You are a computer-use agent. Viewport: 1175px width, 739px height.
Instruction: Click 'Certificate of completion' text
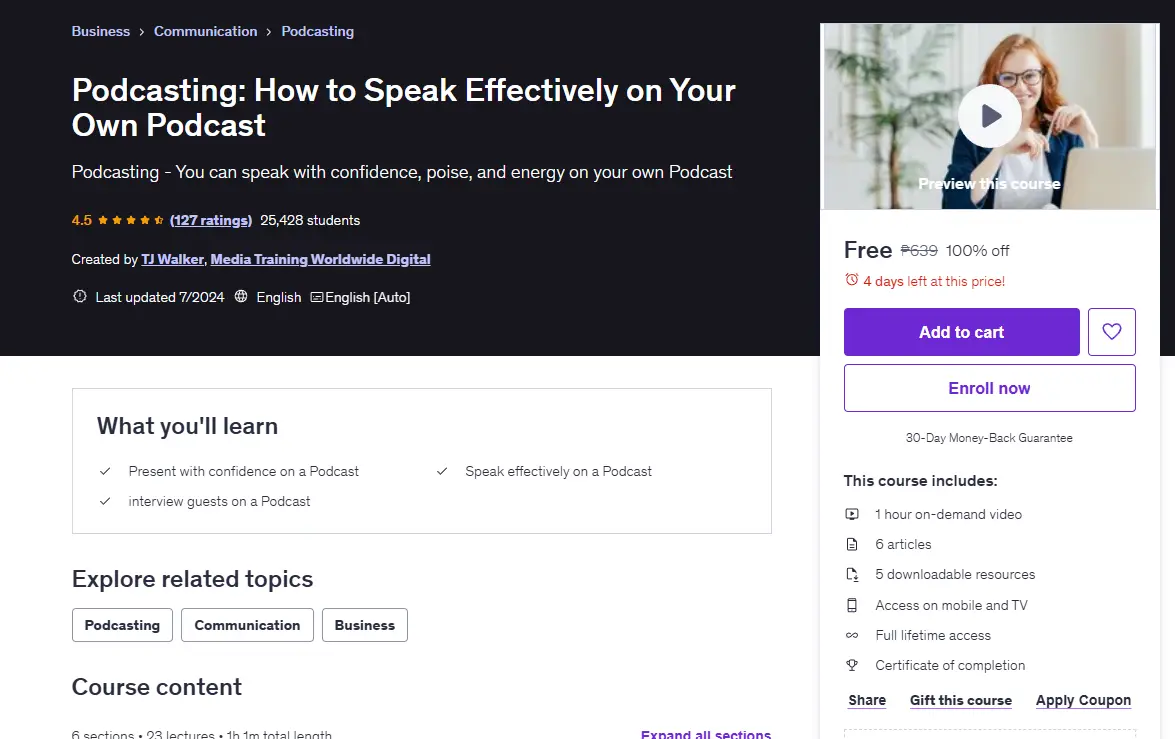(x=949, y=665)
